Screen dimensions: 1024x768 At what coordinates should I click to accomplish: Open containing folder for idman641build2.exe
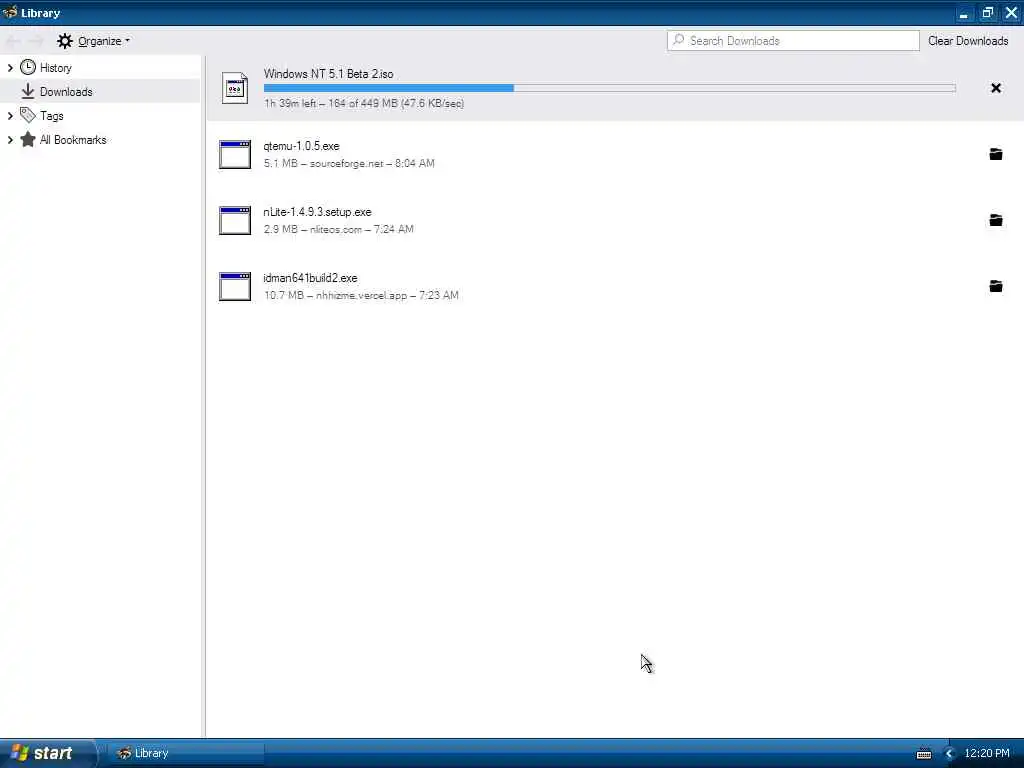[x=995, y=286]
